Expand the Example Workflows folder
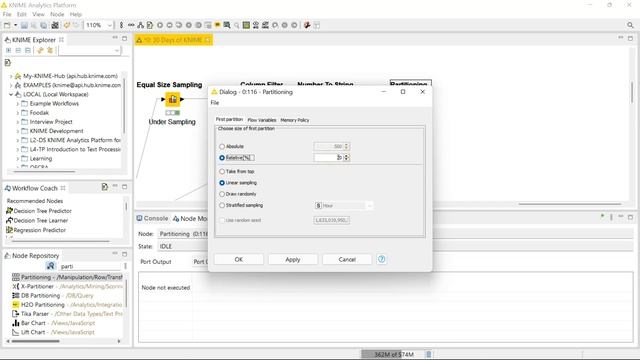Screen dimensions: 640x360 [18, 104]
